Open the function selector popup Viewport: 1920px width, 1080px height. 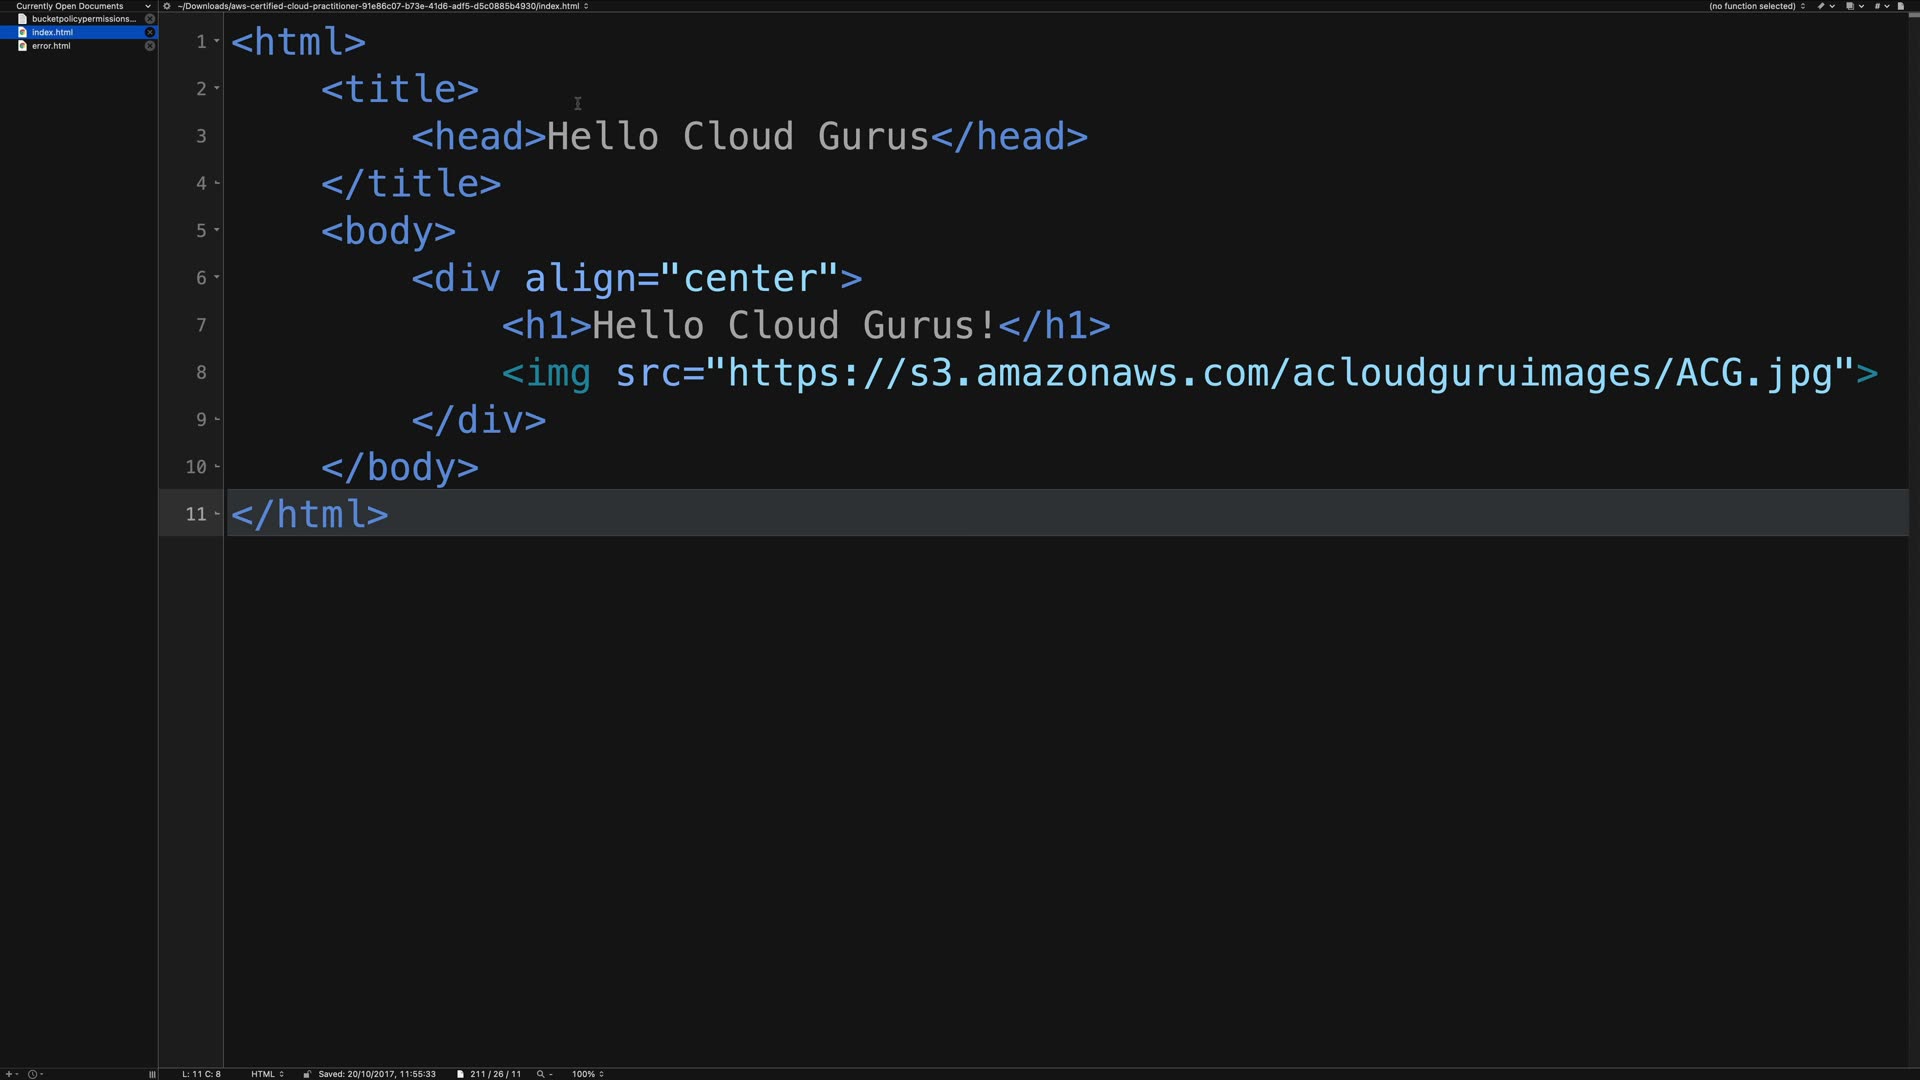click(1756, 6)
